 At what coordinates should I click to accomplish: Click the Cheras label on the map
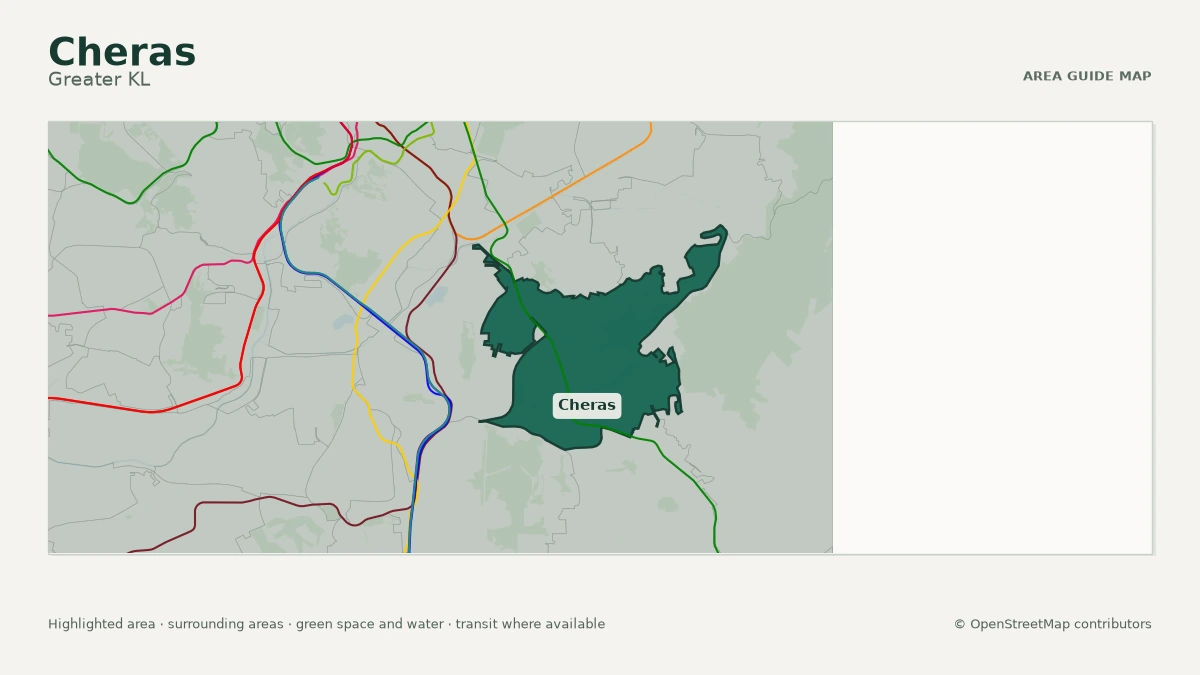[x=587, y=405]
